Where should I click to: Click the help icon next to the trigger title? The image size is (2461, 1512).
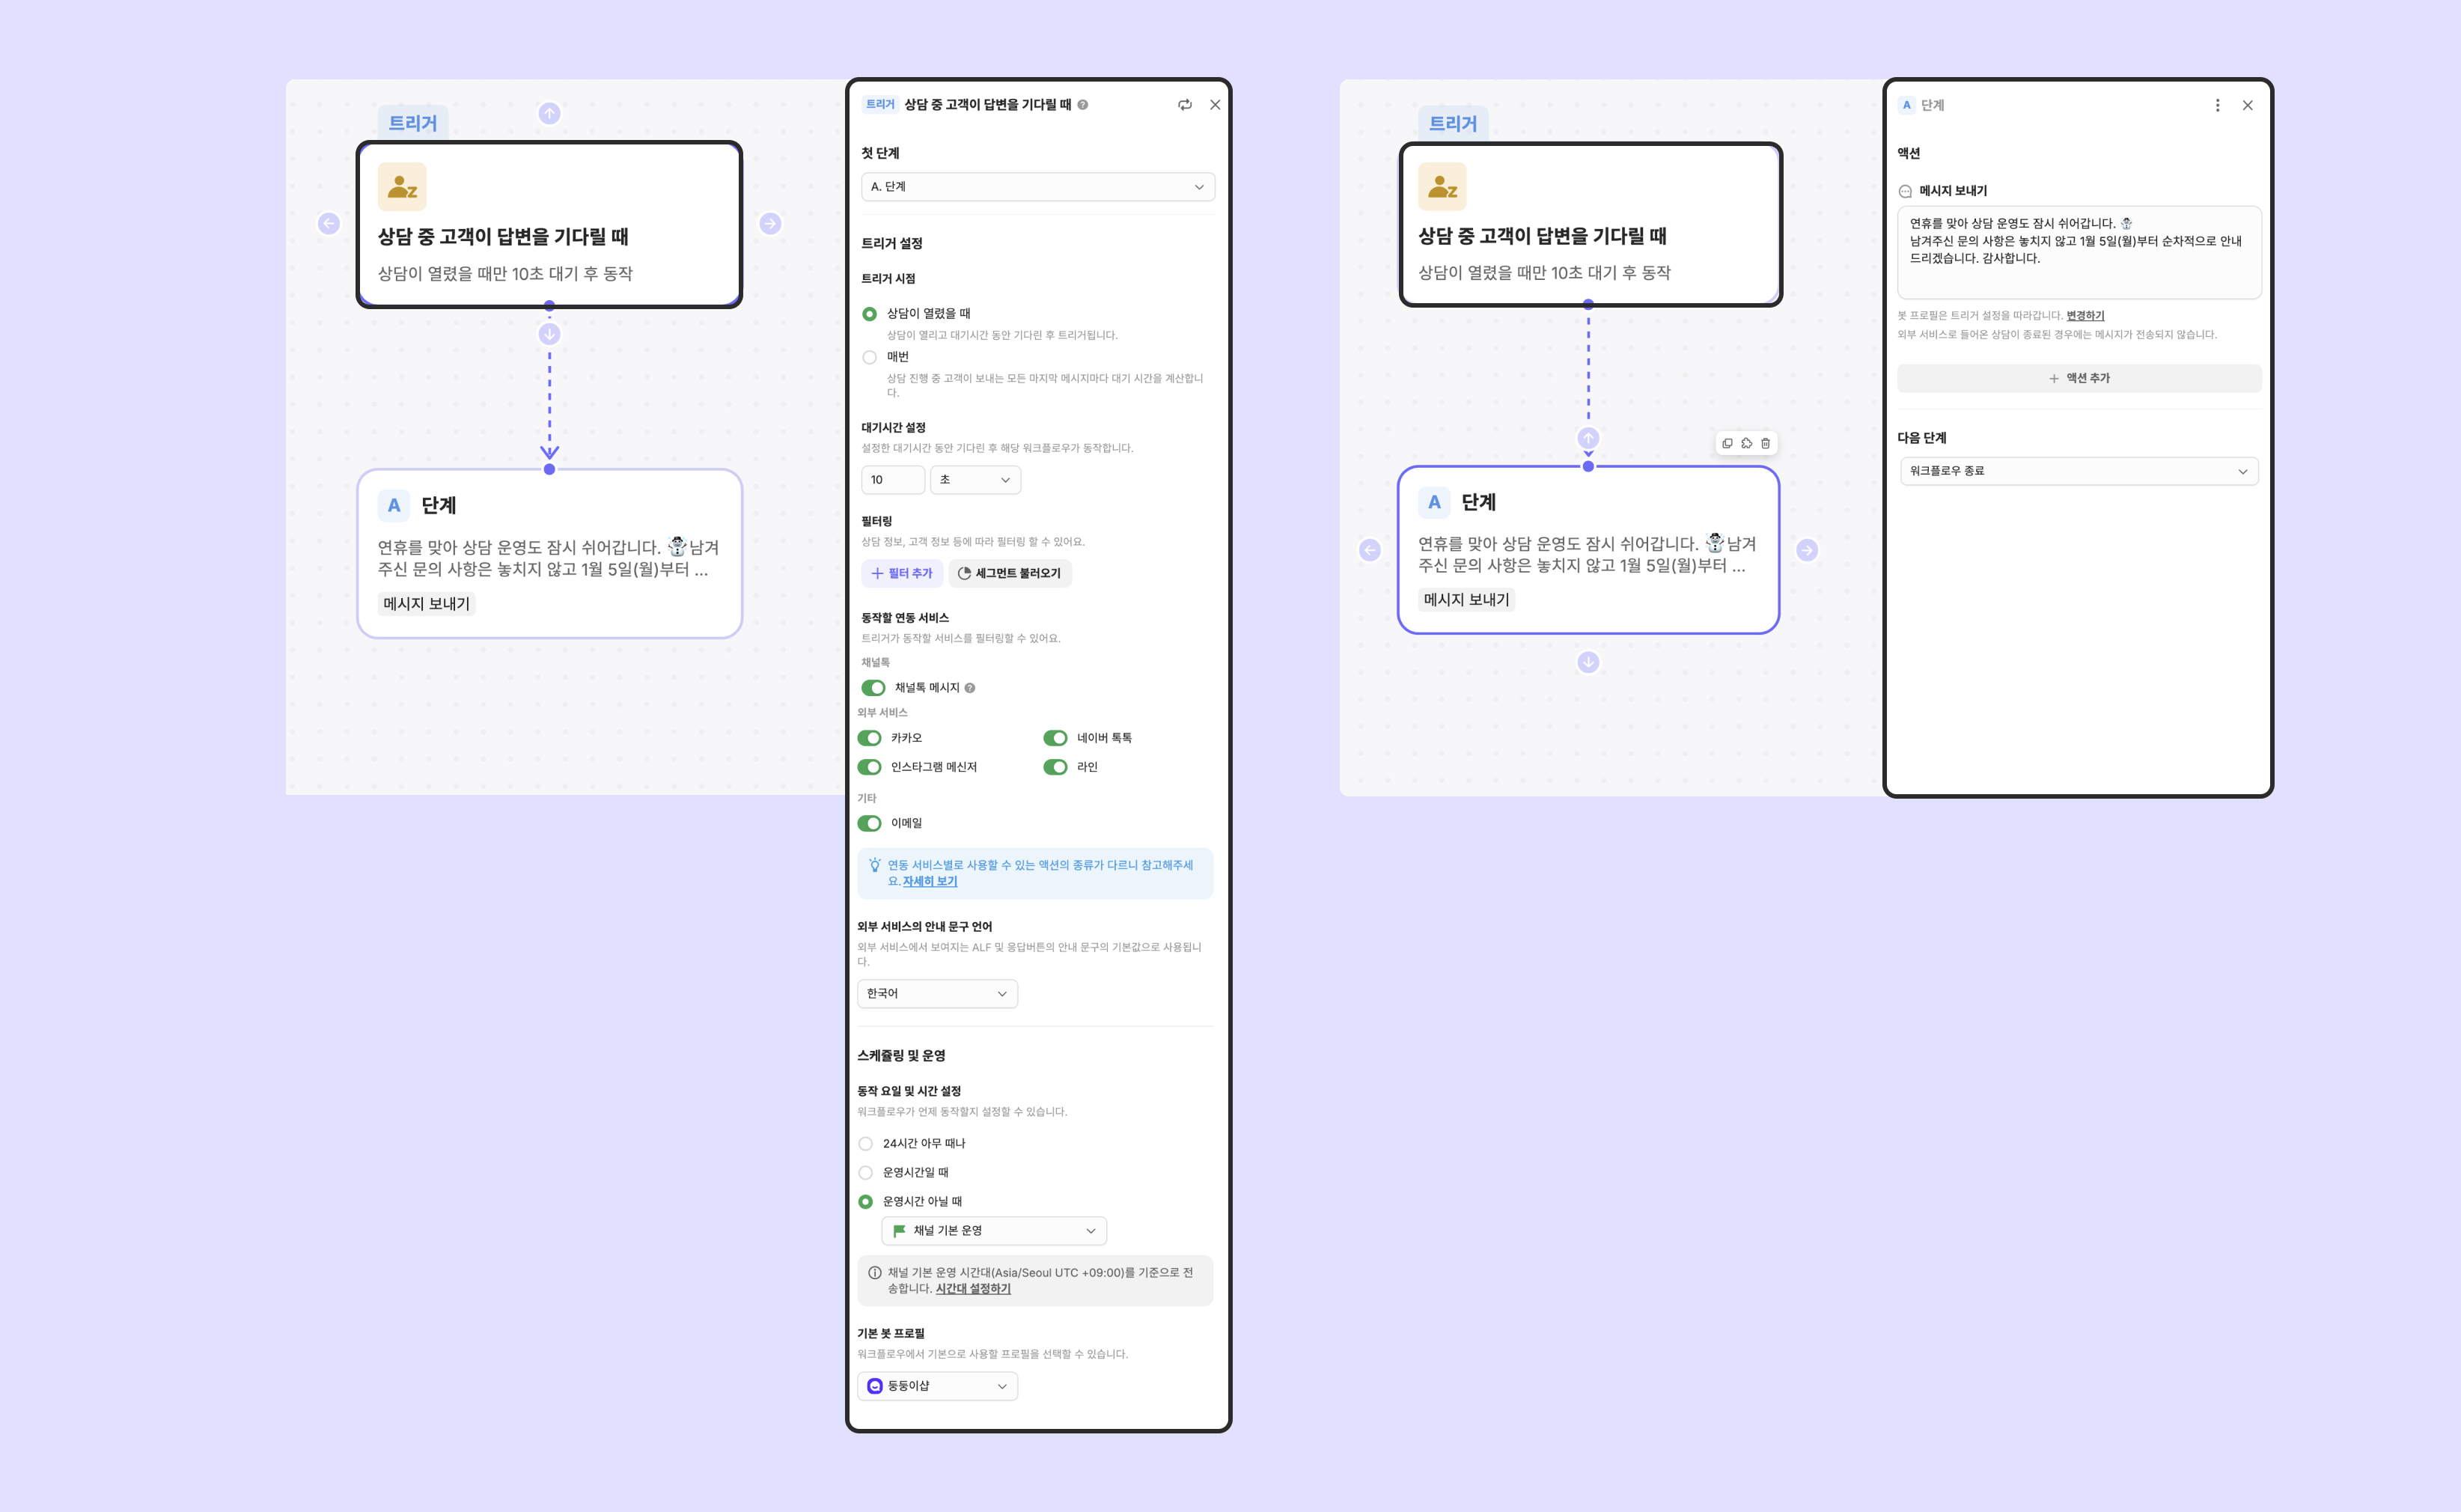pos(1083,105)
